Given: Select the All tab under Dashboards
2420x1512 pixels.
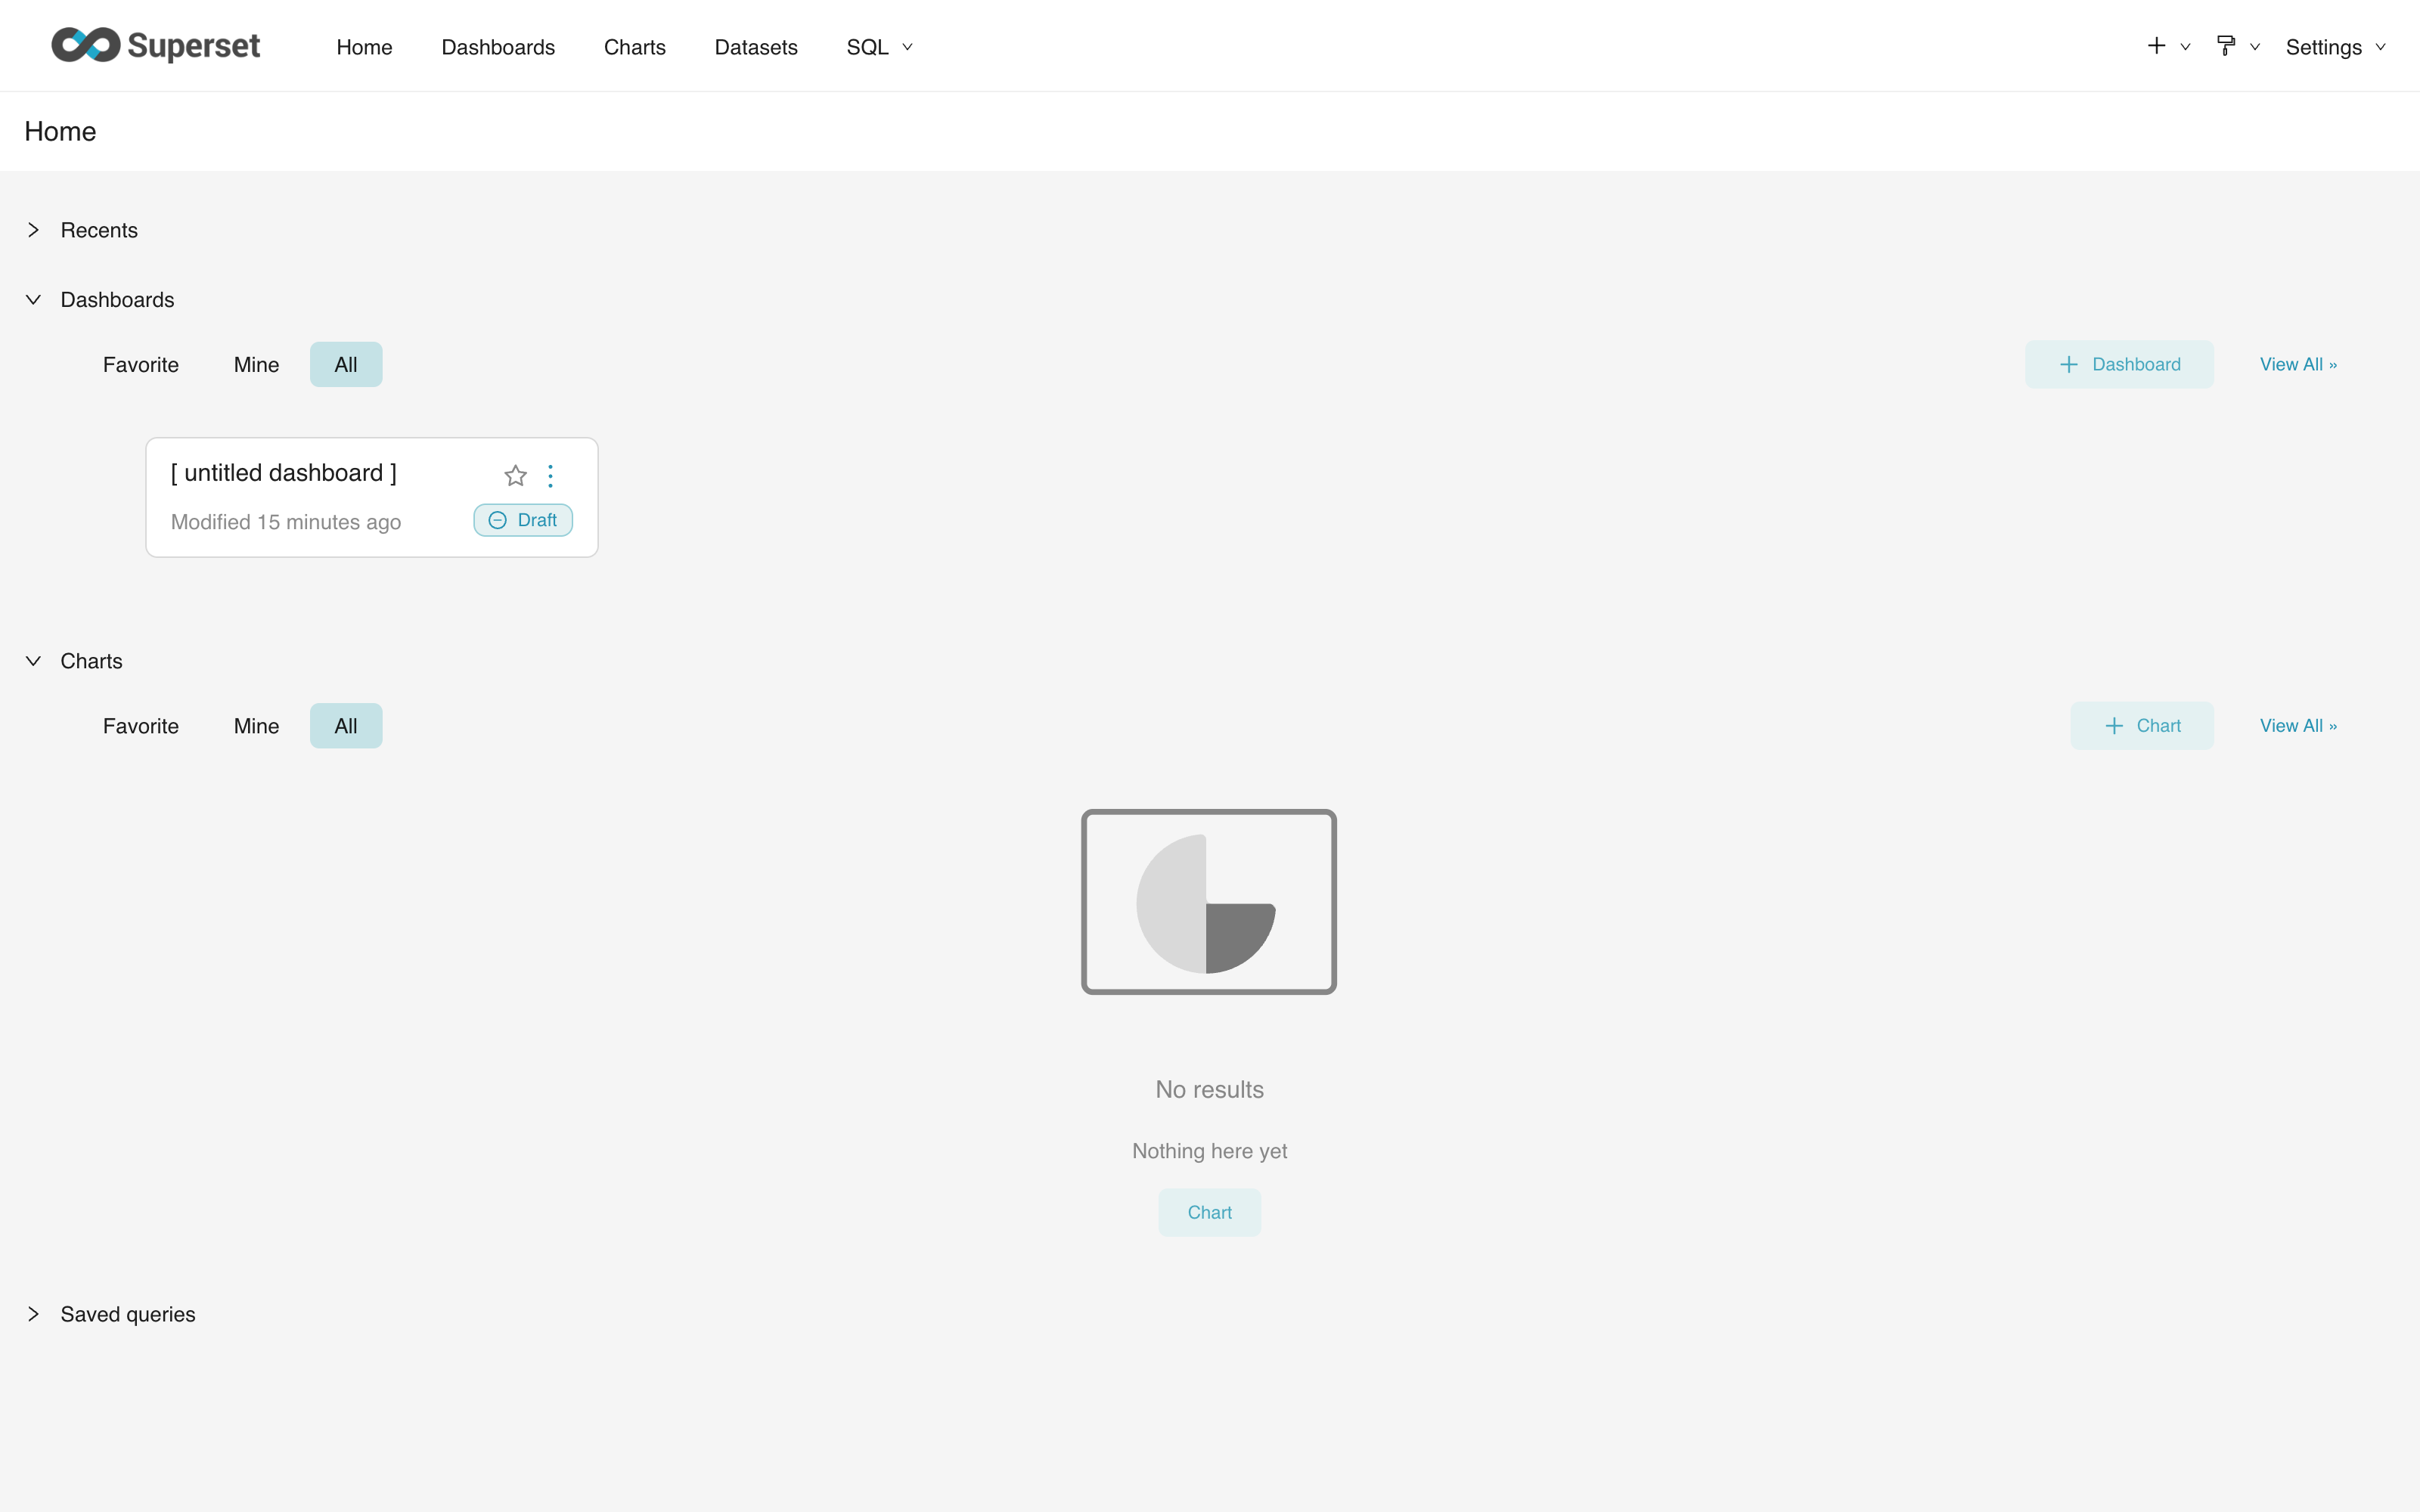Looking at the screenshot, I should (x=346, y=365).
